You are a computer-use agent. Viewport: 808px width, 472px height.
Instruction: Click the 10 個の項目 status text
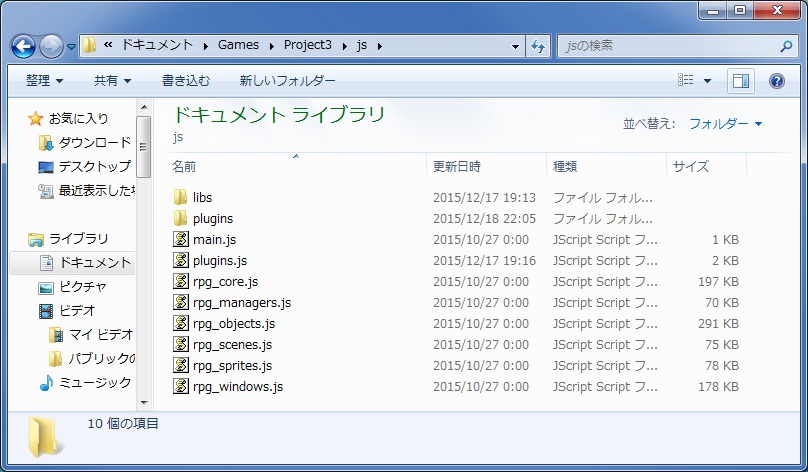click(123, 424)
